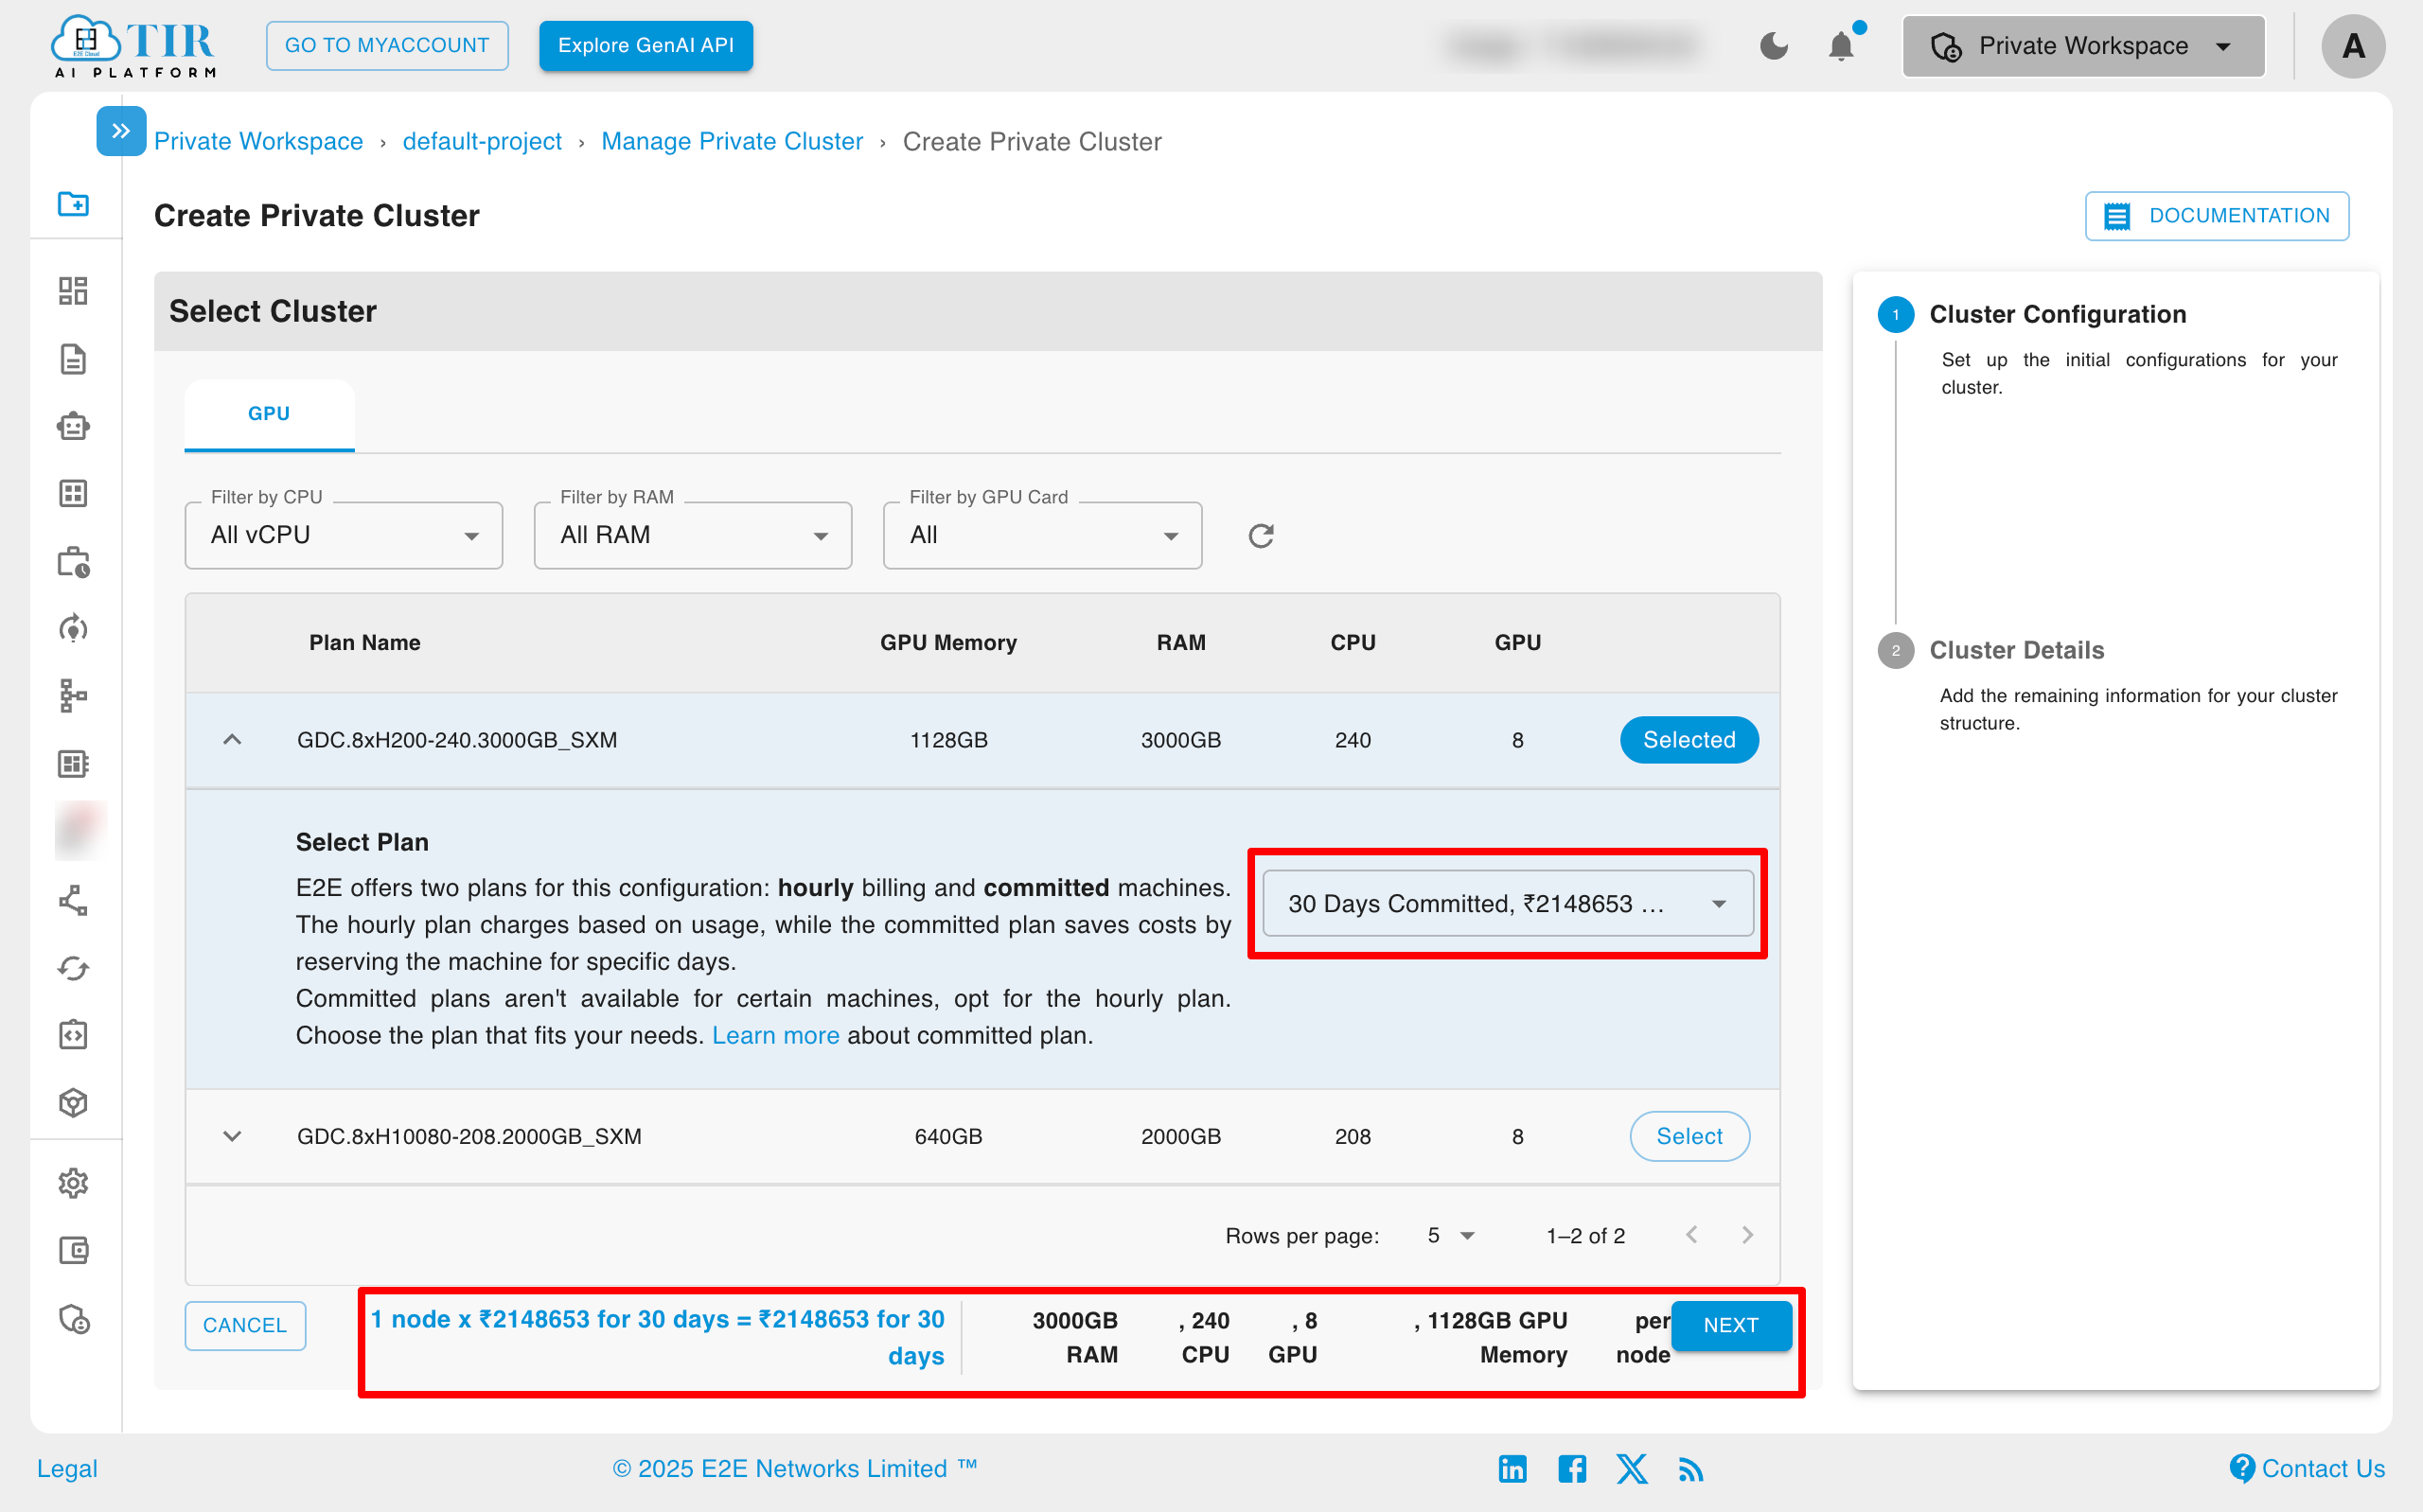The height and width of the screenshot is (1512, 2423).
Task: Open the share nodes icon in sidebar
Action: [73, 900]
